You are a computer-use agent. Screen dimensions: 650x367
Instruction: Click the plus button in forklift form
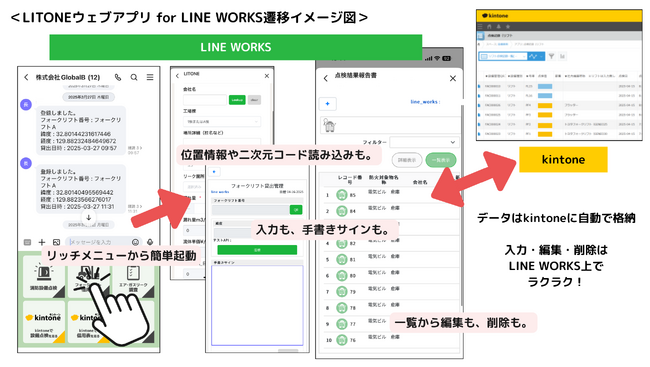coord(214,171)
